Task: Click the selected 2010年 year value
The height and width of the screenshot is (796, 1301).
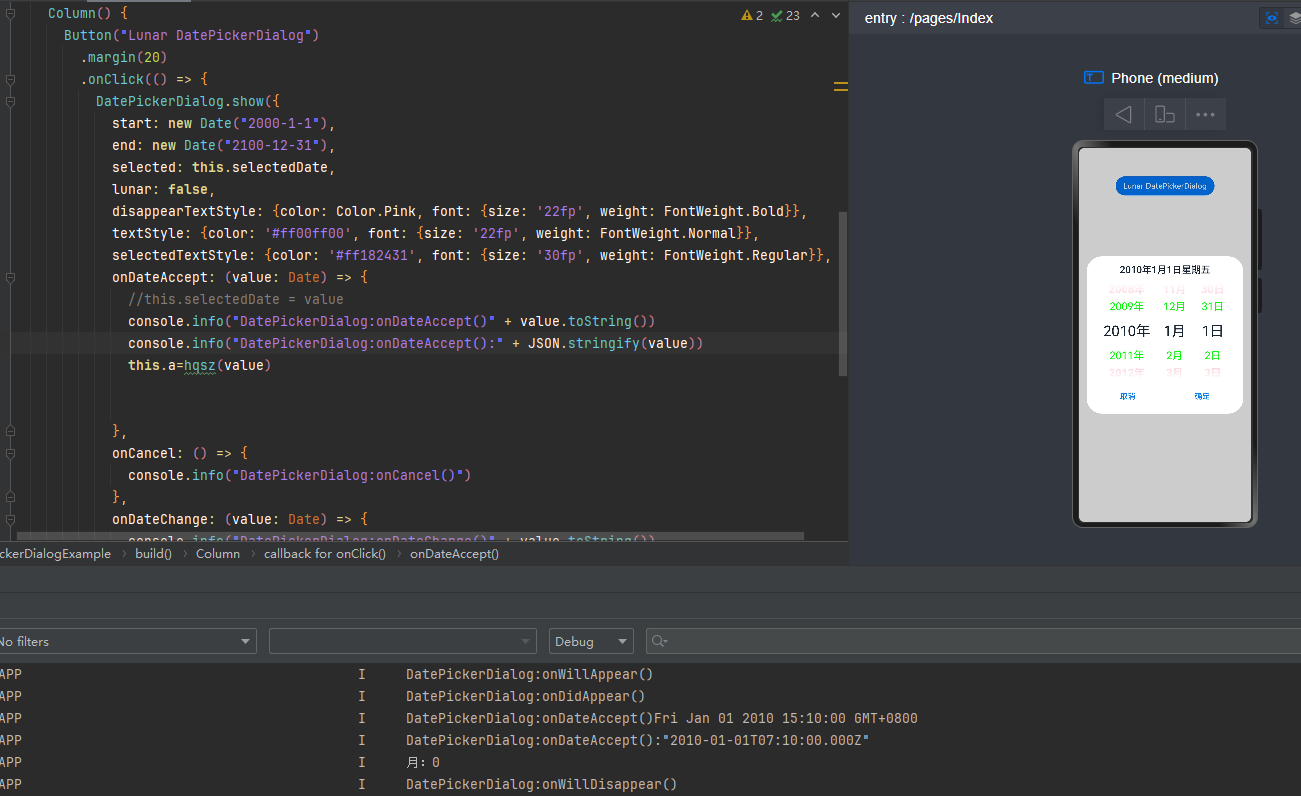Action: [1126, 331]
